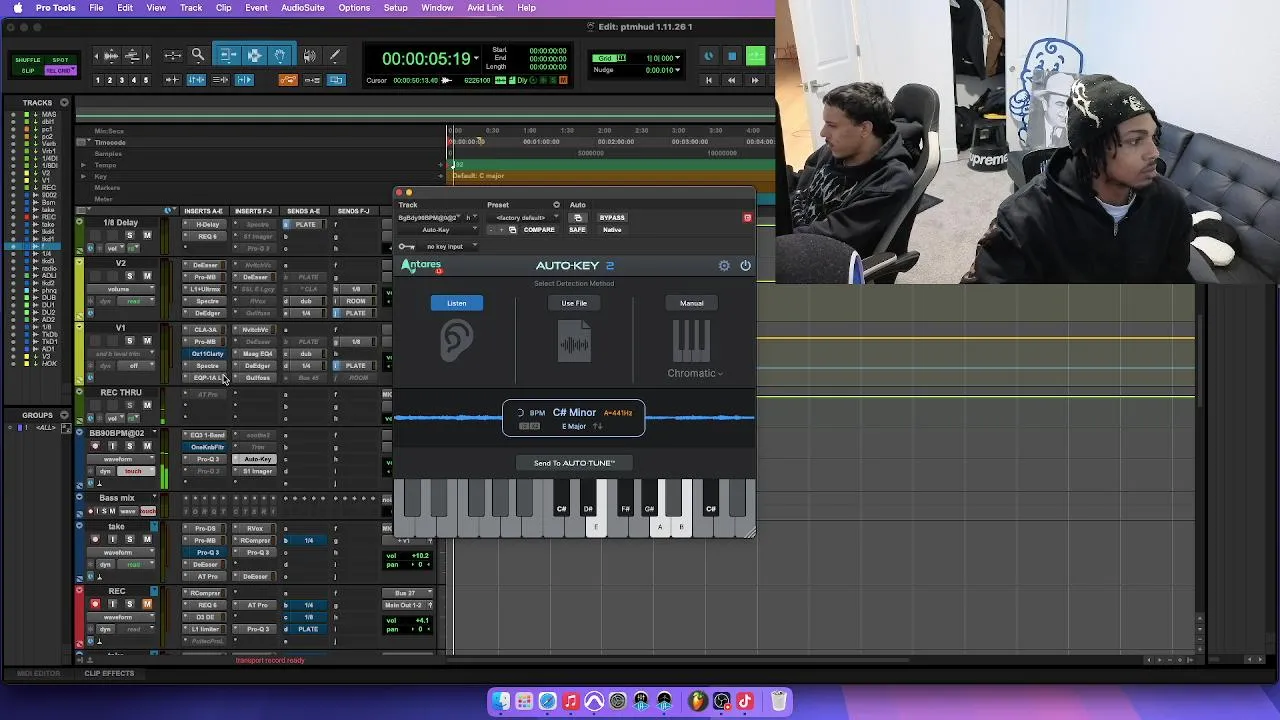Open the Avid Link menu

(485, 8)
